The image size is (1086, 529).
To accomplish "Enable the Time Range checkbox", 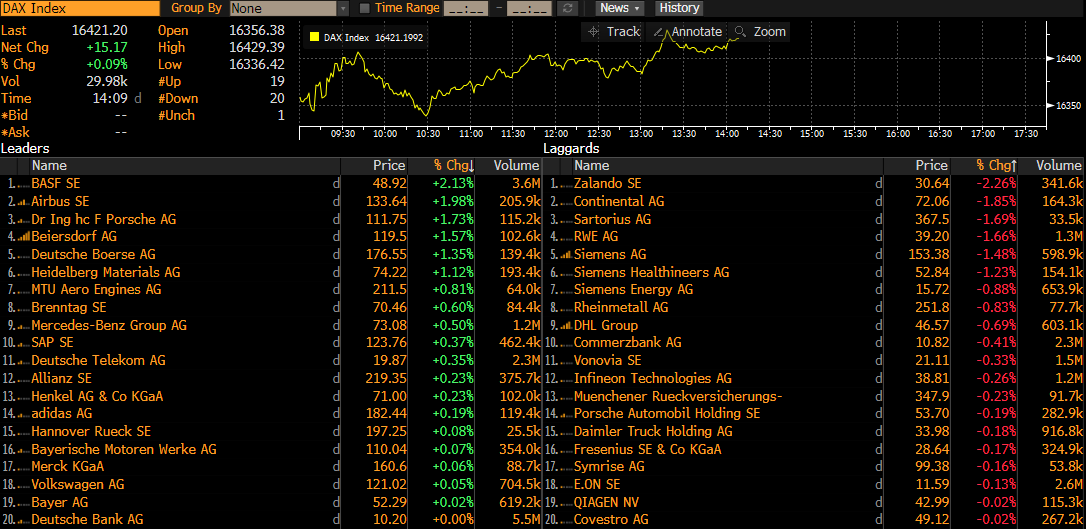I will tap(364, 8).
